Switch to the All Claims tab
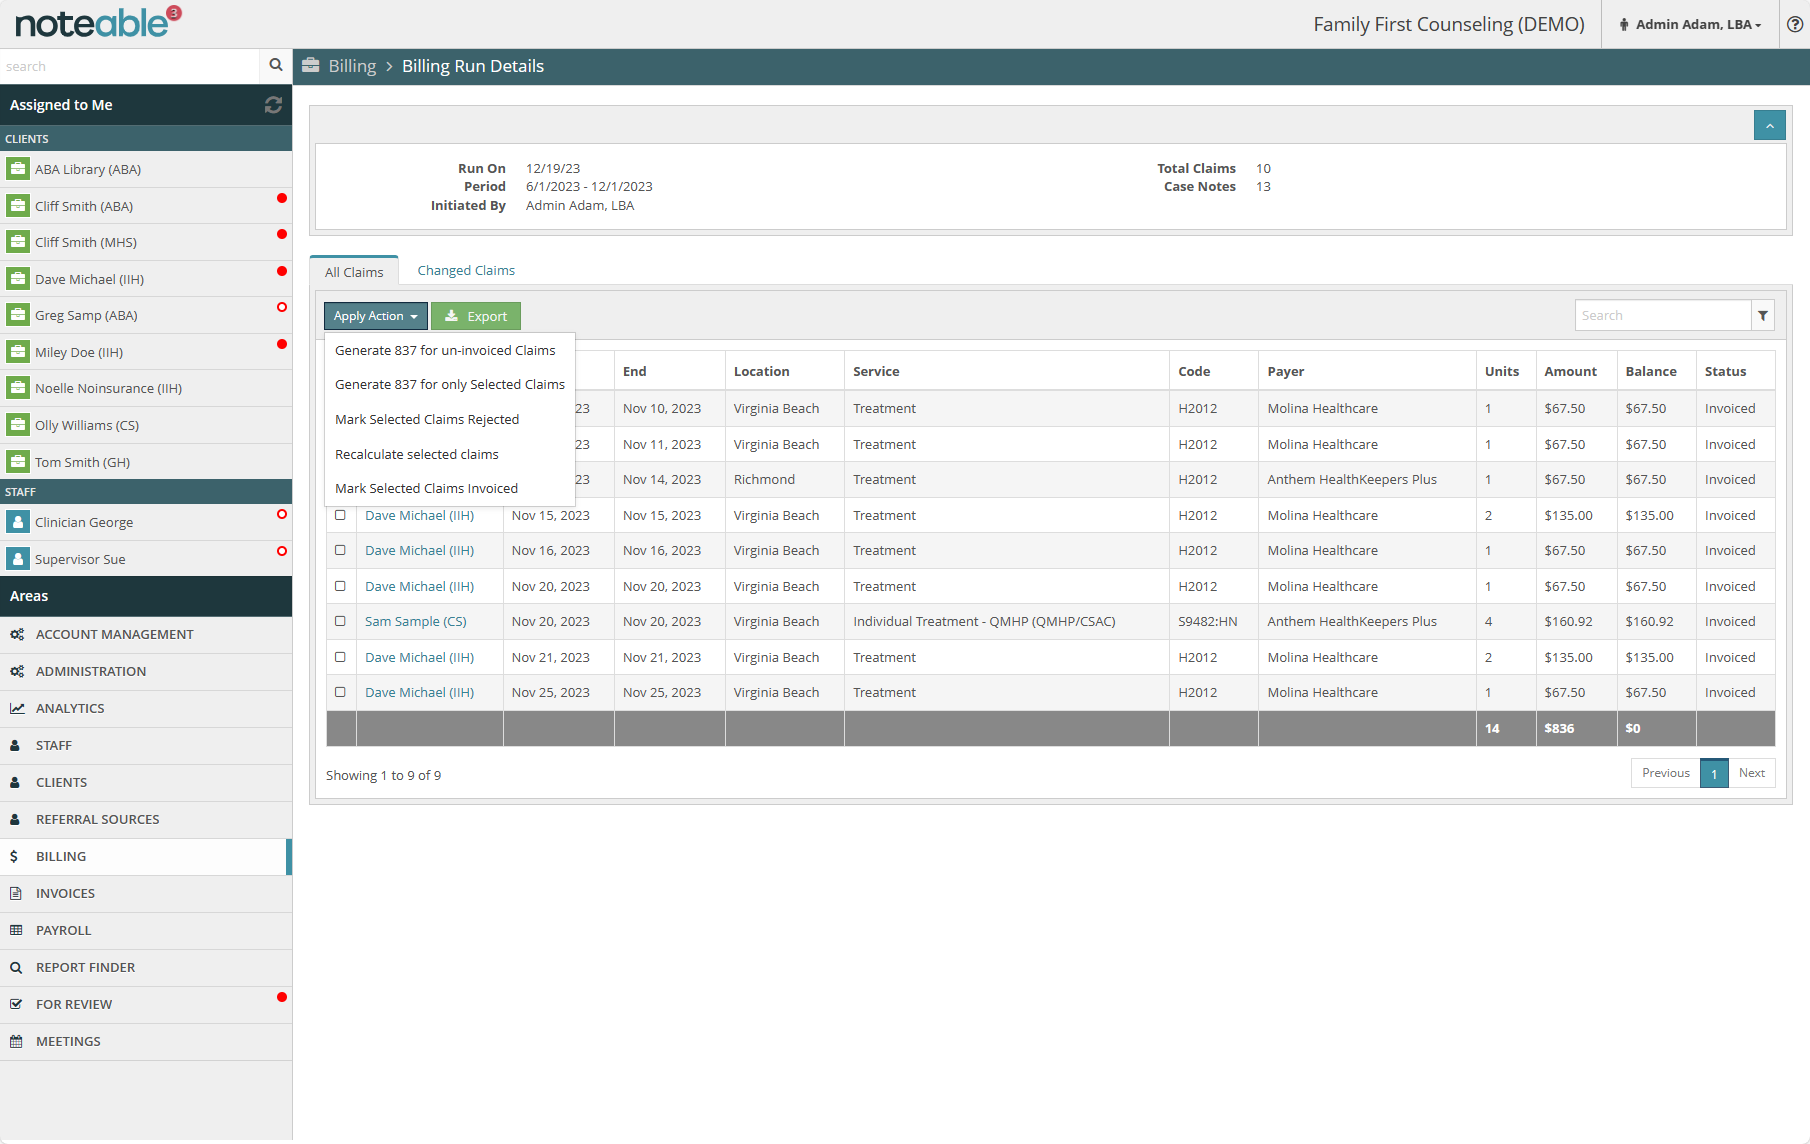This screenshot has width=1810, height=1144. (x=354, y=272)
